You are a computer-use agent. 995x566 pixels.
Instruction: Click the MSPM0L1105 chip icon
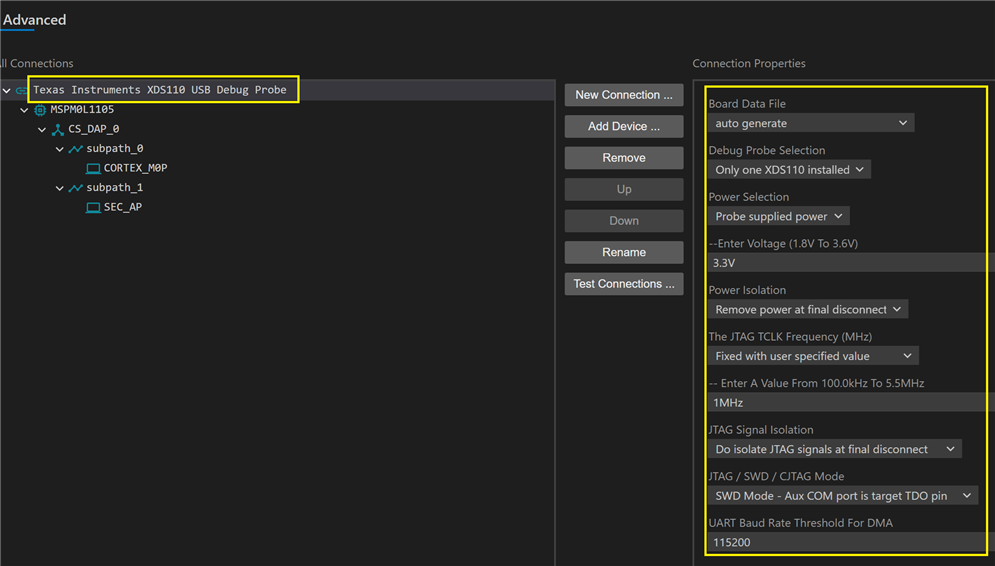(x=40, y=110)
